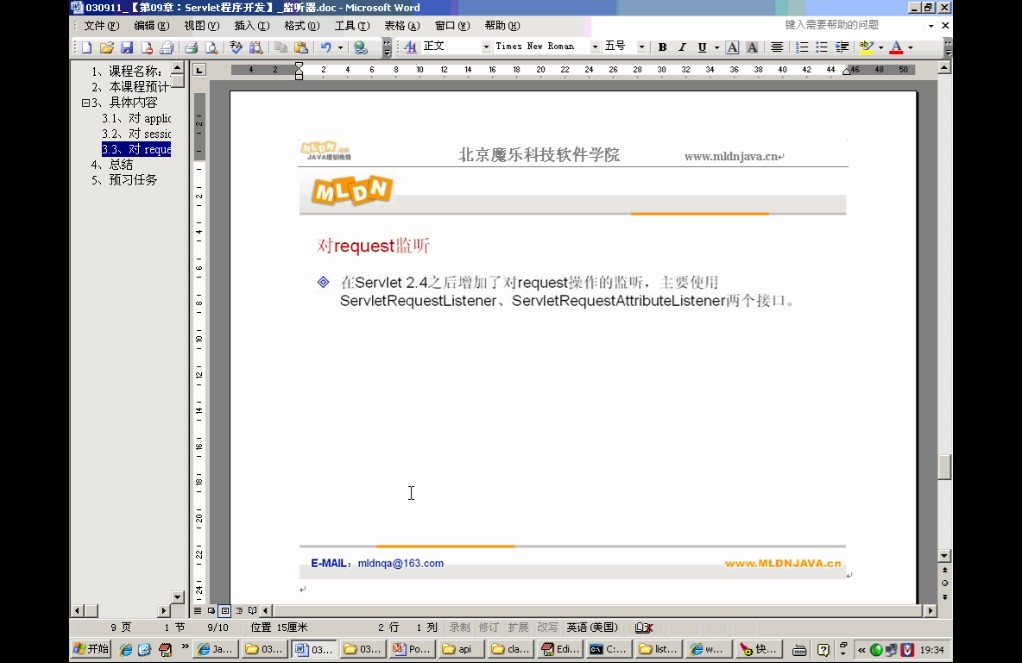Image resolution: width=1022 pixels, height=663 pixels.
Task: Run the spelling and grammar check
Action: 235,47
